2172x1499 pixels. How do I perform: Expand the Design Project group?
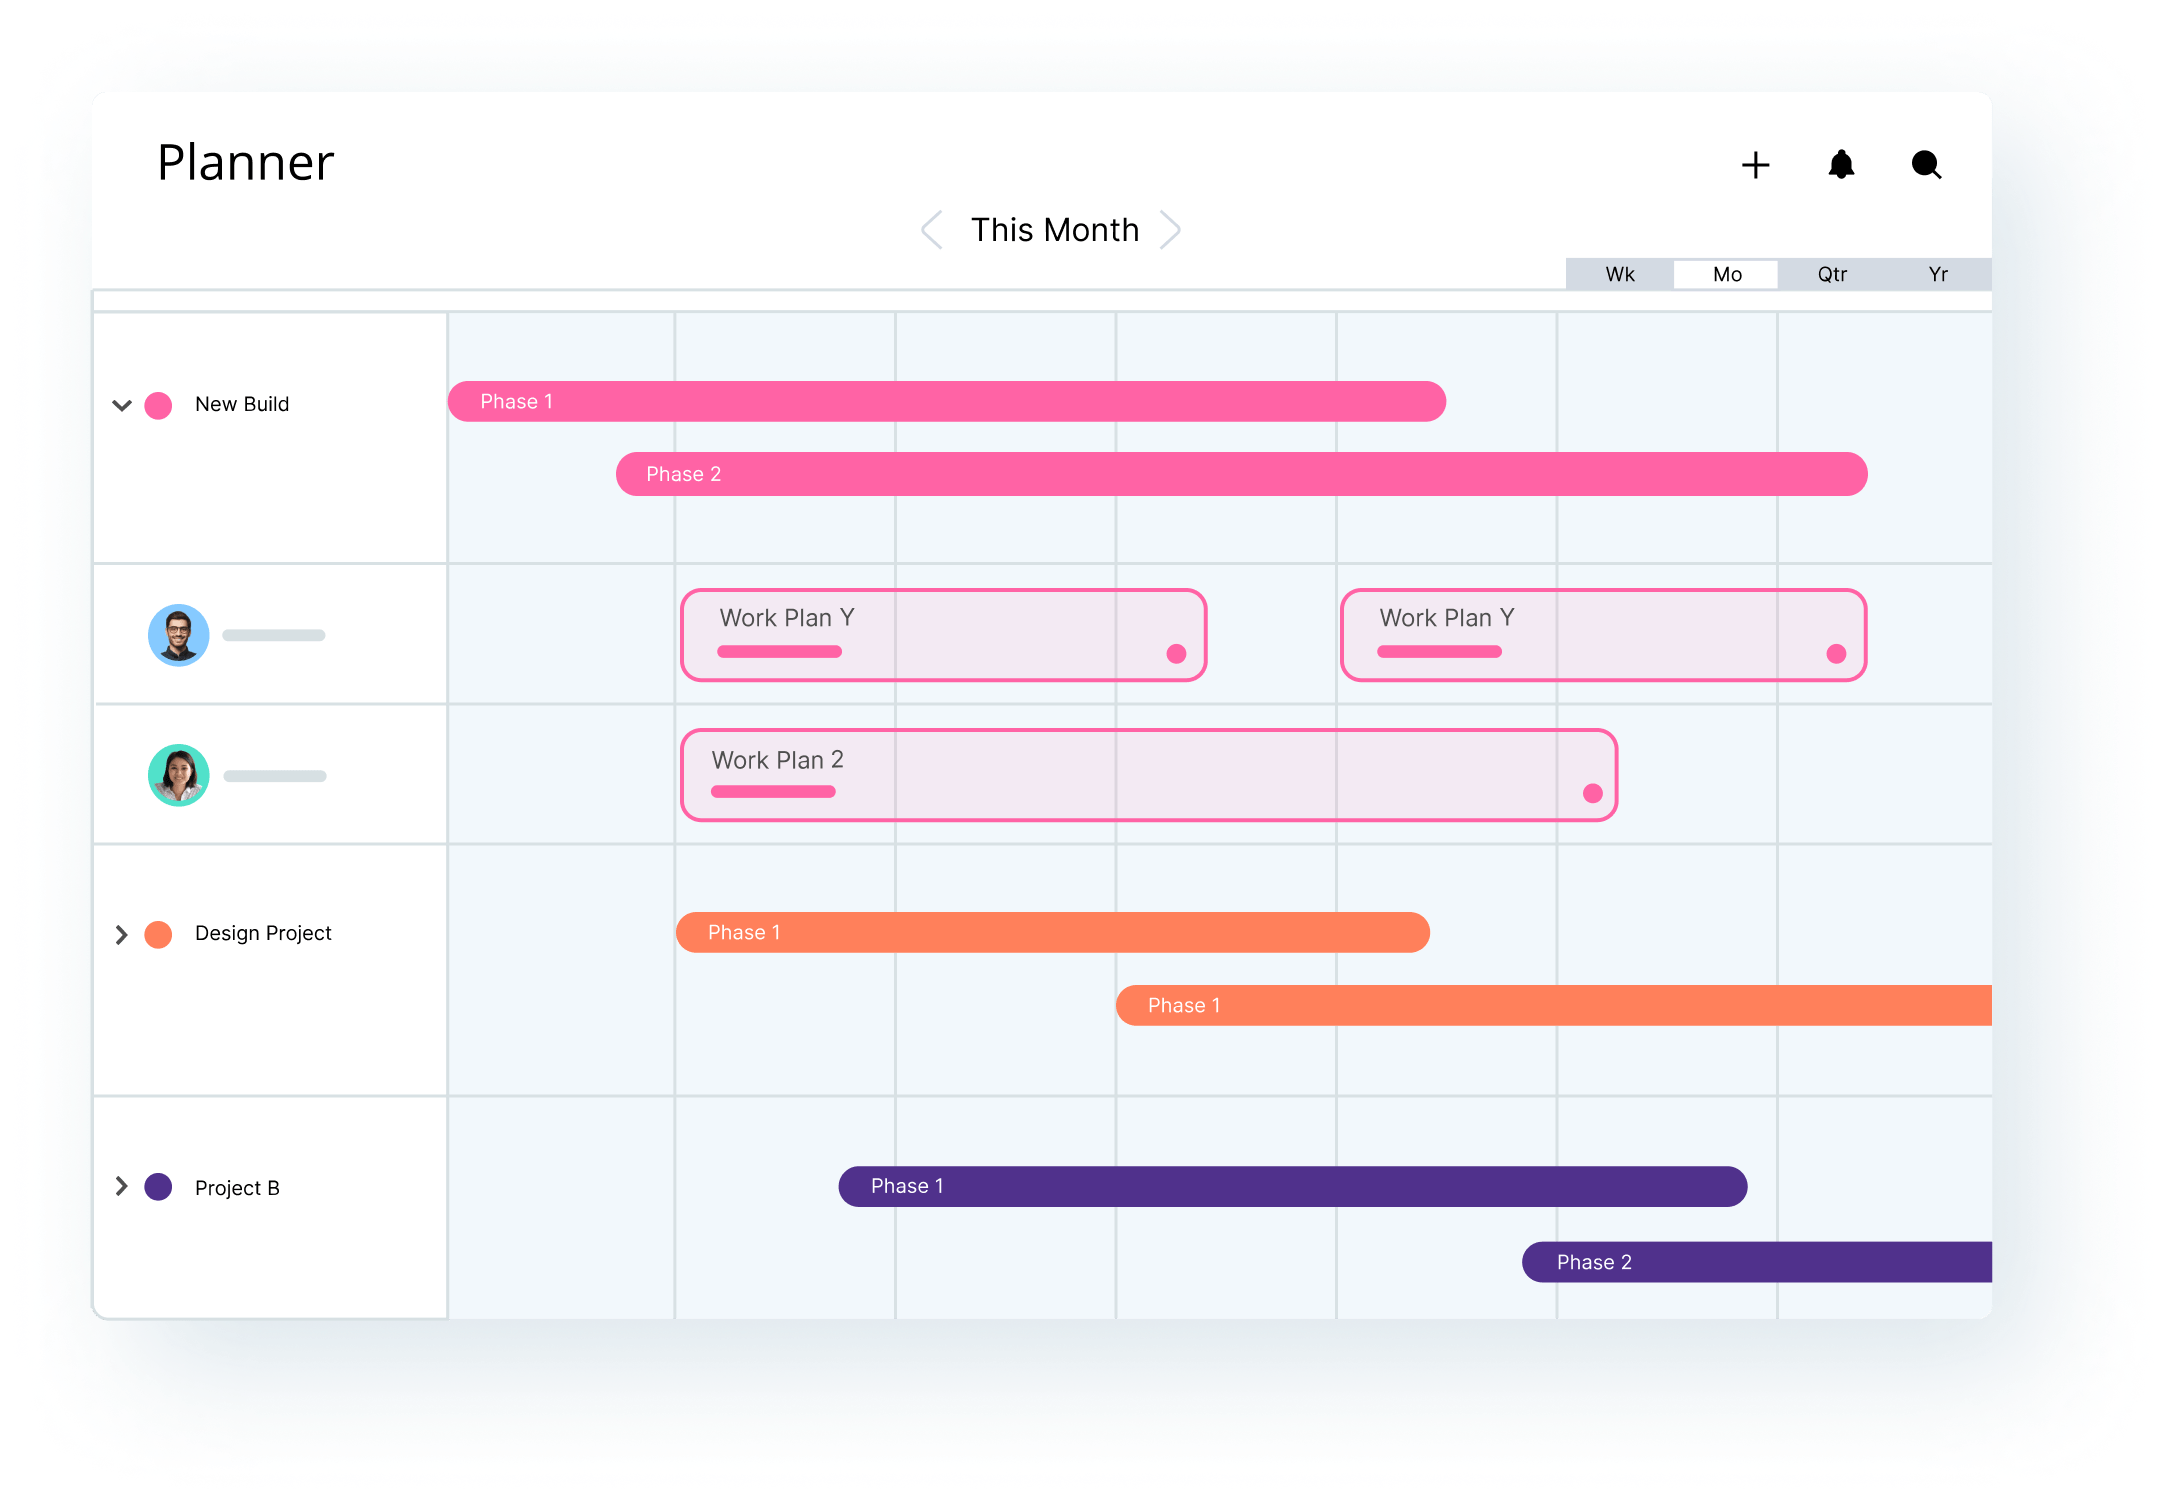click(121, 933)
